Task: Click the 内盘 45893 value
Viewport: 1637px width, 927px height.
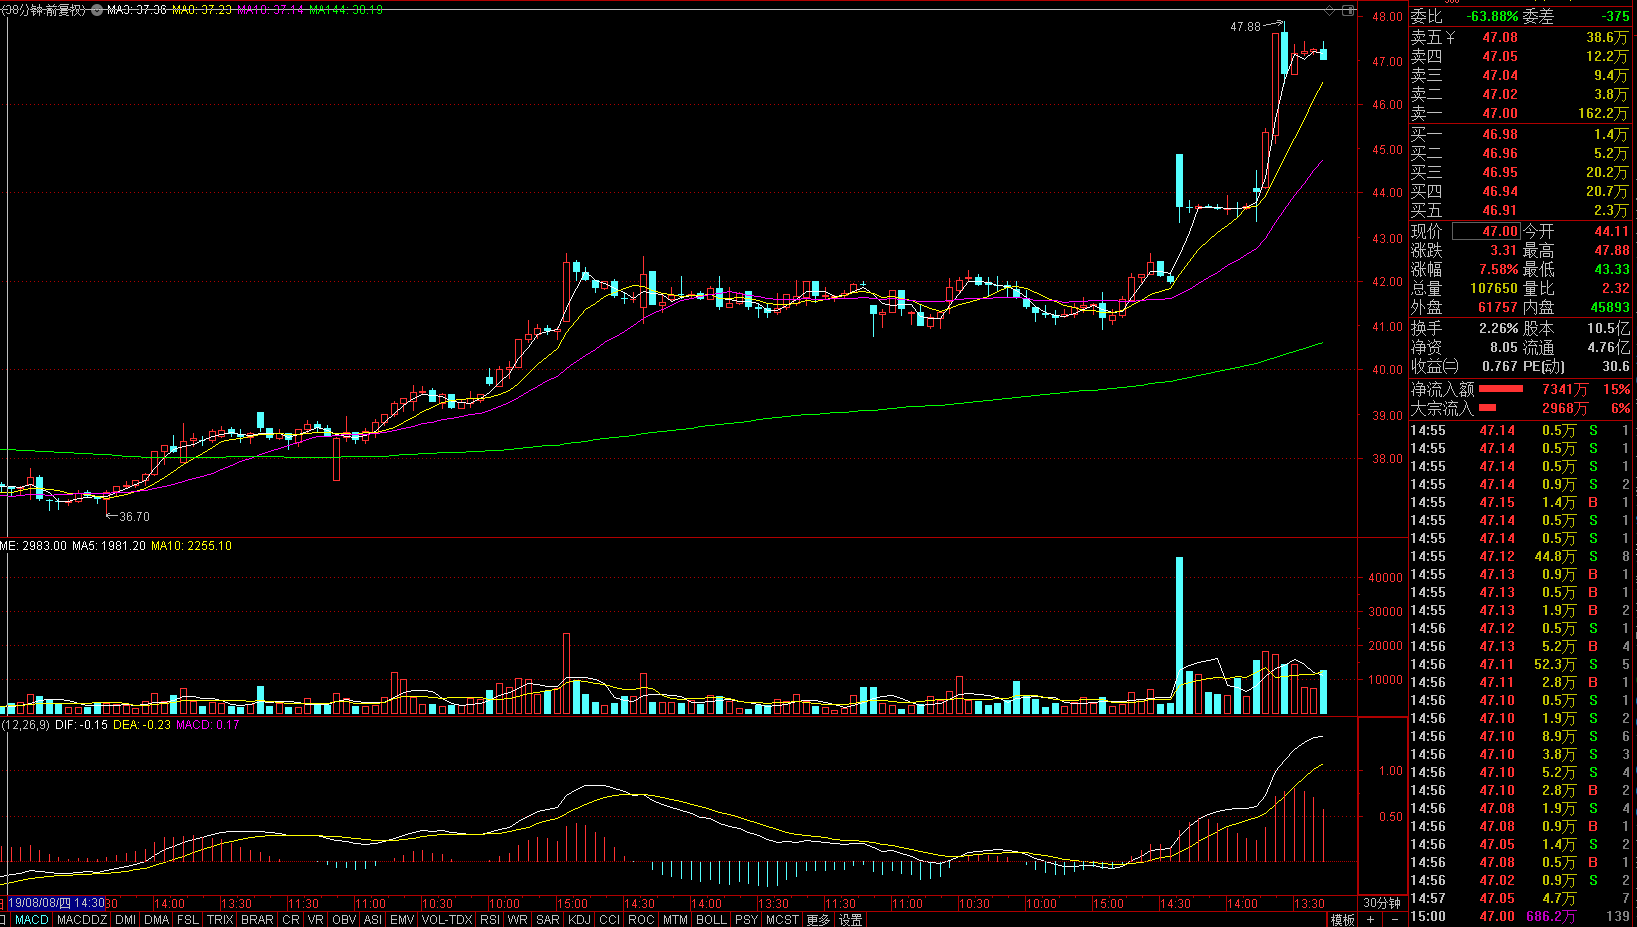Action: coord(1610,307)
